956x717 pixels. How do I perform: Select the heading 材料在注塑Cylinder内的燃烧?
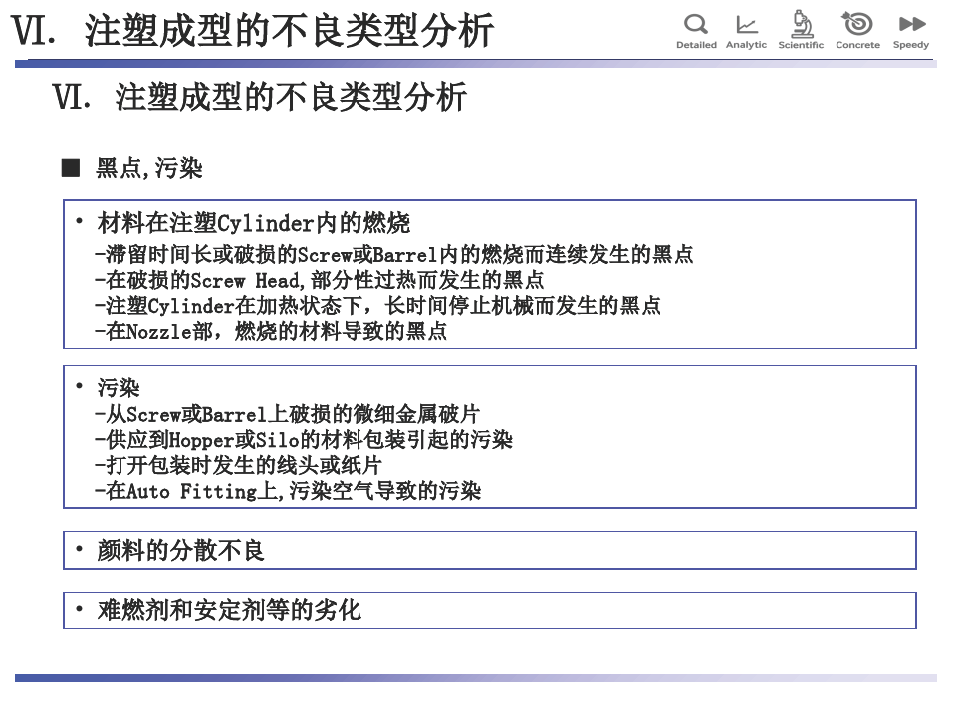254,222
